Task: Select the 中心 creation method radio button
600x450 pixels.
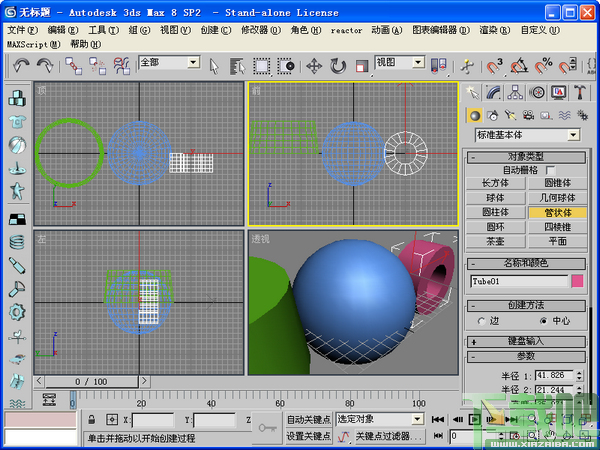Action: tap(544, 321)
